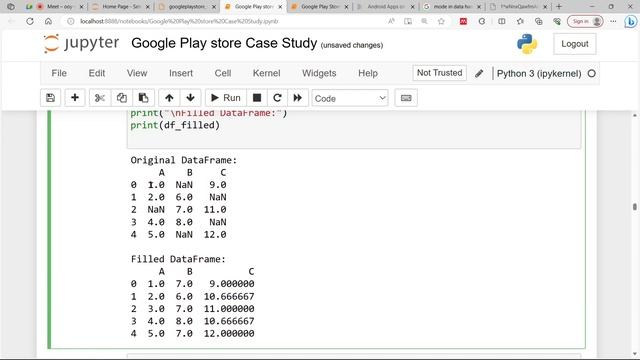Click the red extension icon in browser toolbar
The image size is (640, 360).
point(463,21)
